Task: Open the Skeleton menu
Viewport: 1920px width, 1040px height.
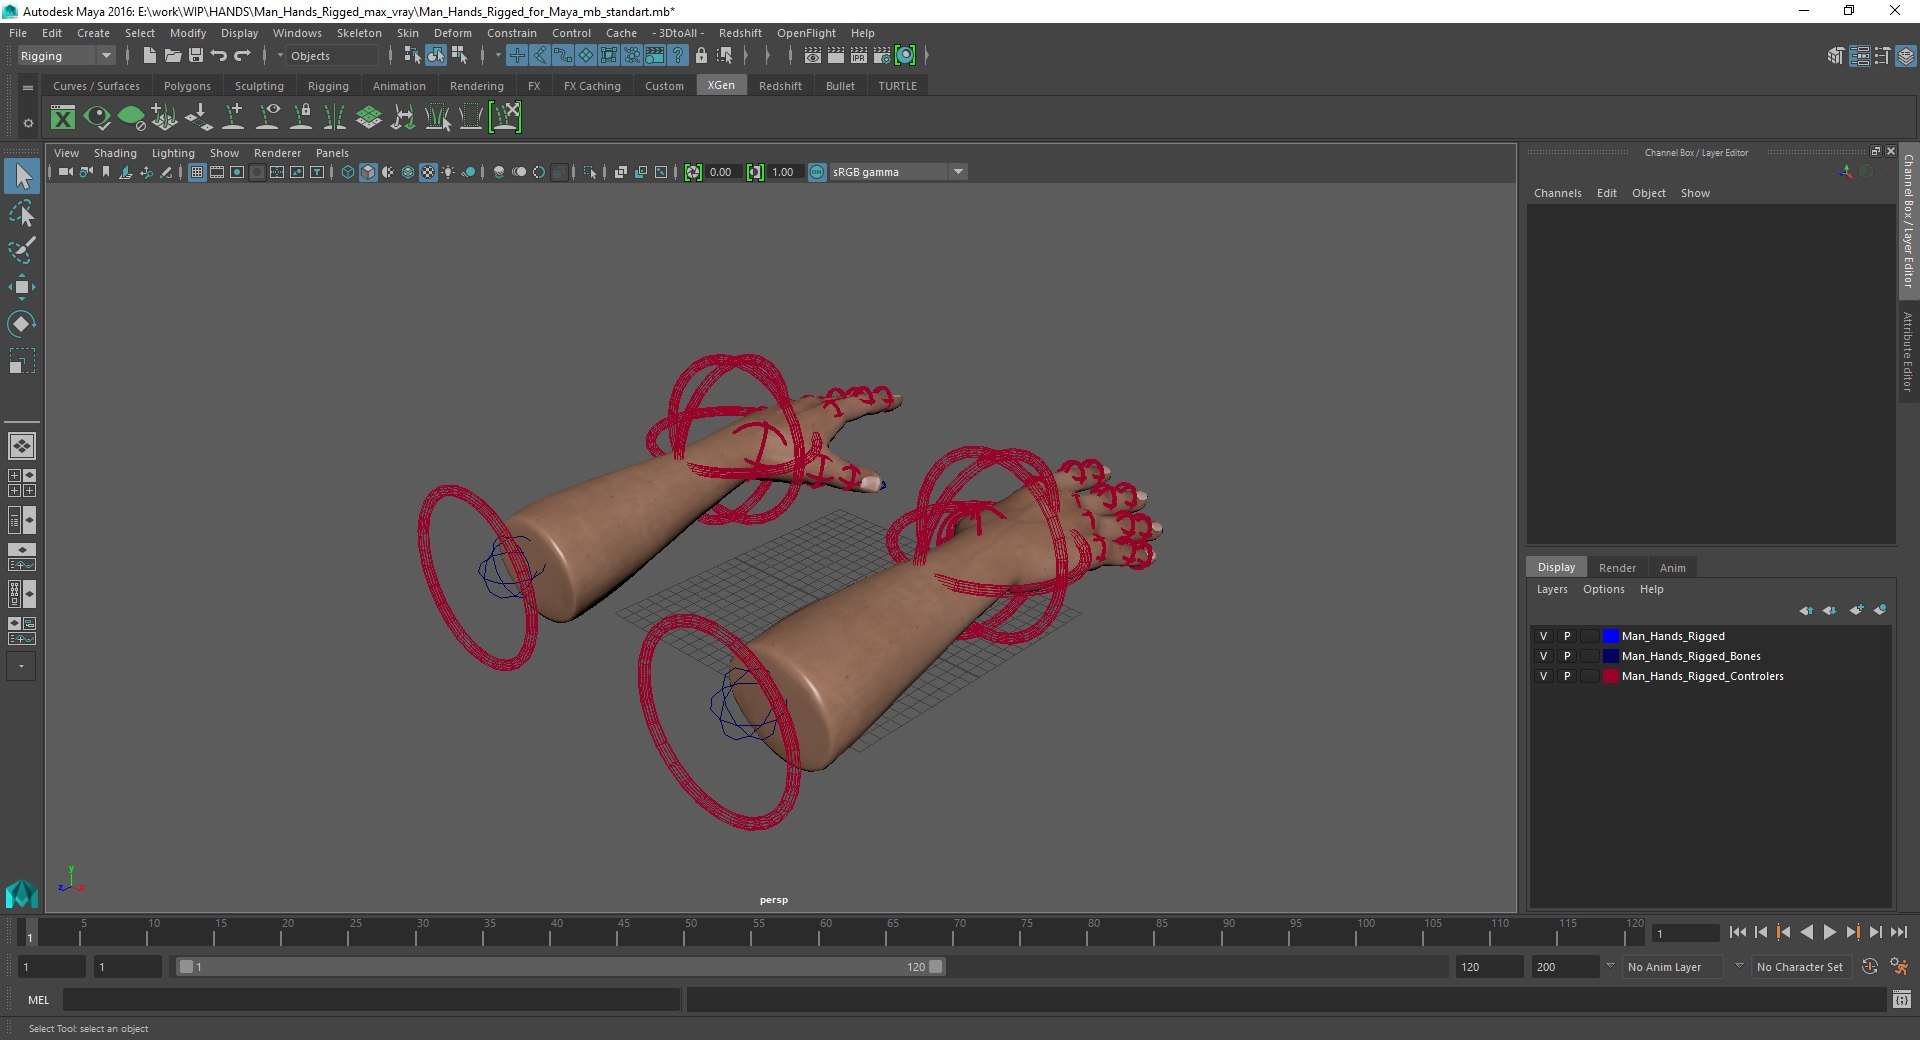Action: click(x=359, y=33)
